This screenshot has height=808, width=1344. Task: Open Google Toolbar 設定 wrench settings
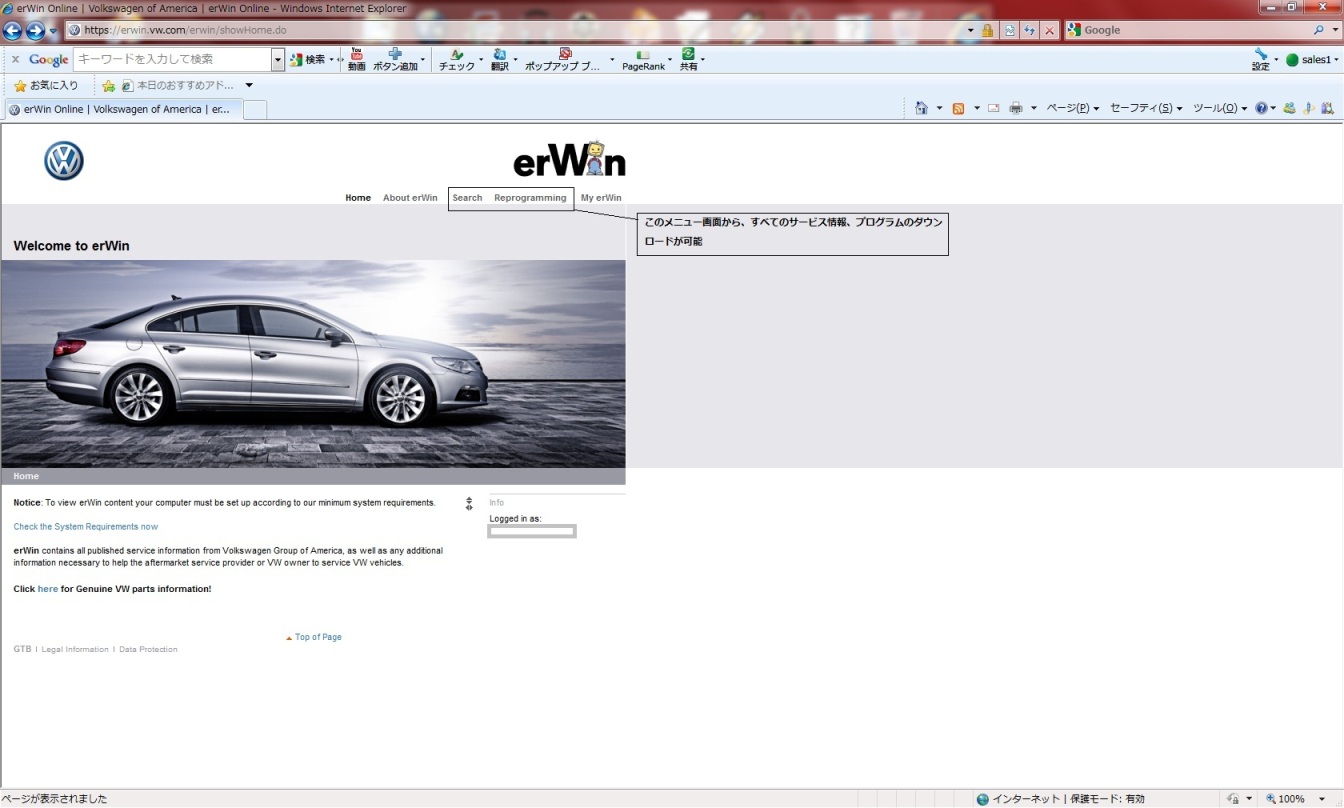tap(1260, 60)
